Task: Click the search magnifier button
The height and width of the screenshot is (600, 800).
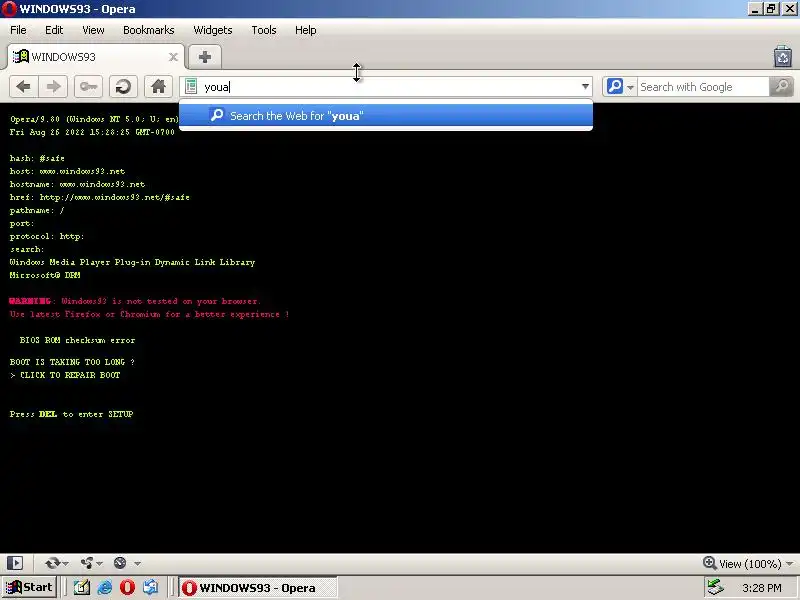Action: [x=781, y=87]
